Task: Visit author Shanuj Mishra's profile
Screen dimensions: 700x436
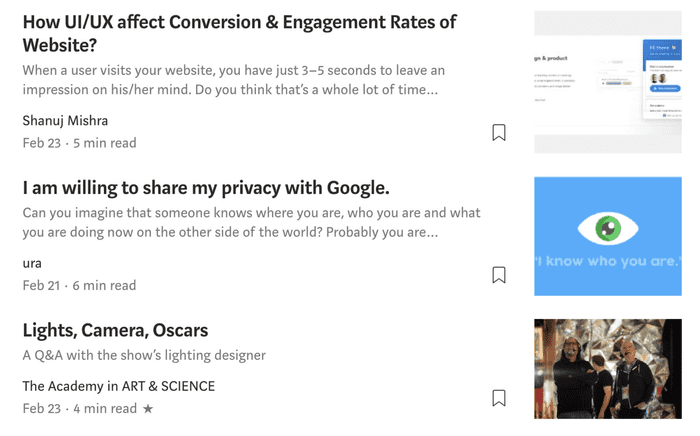Action: coord(65,121)
